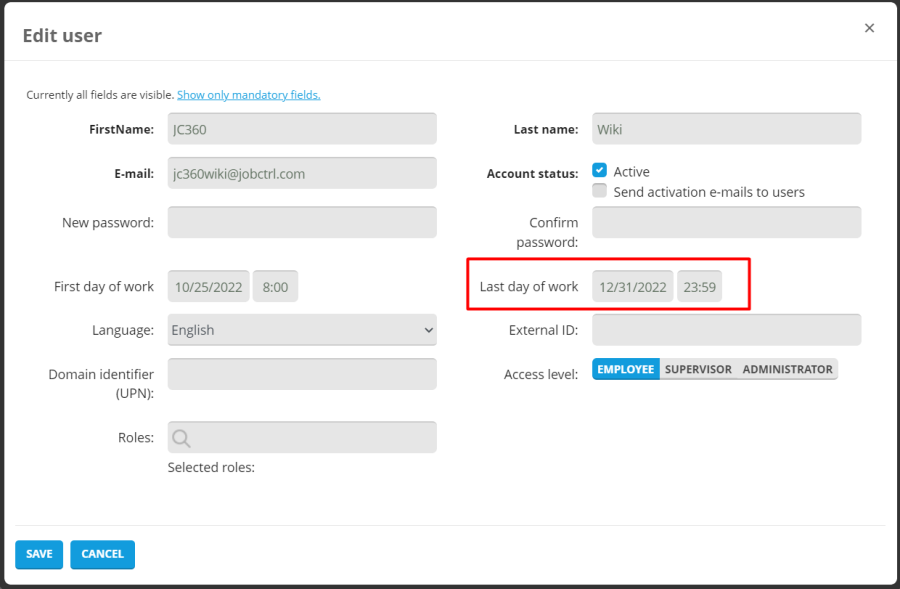900x589 pixels.
Task: Switch access level to SUPERVISOR
Action: (x=698, y=369)
